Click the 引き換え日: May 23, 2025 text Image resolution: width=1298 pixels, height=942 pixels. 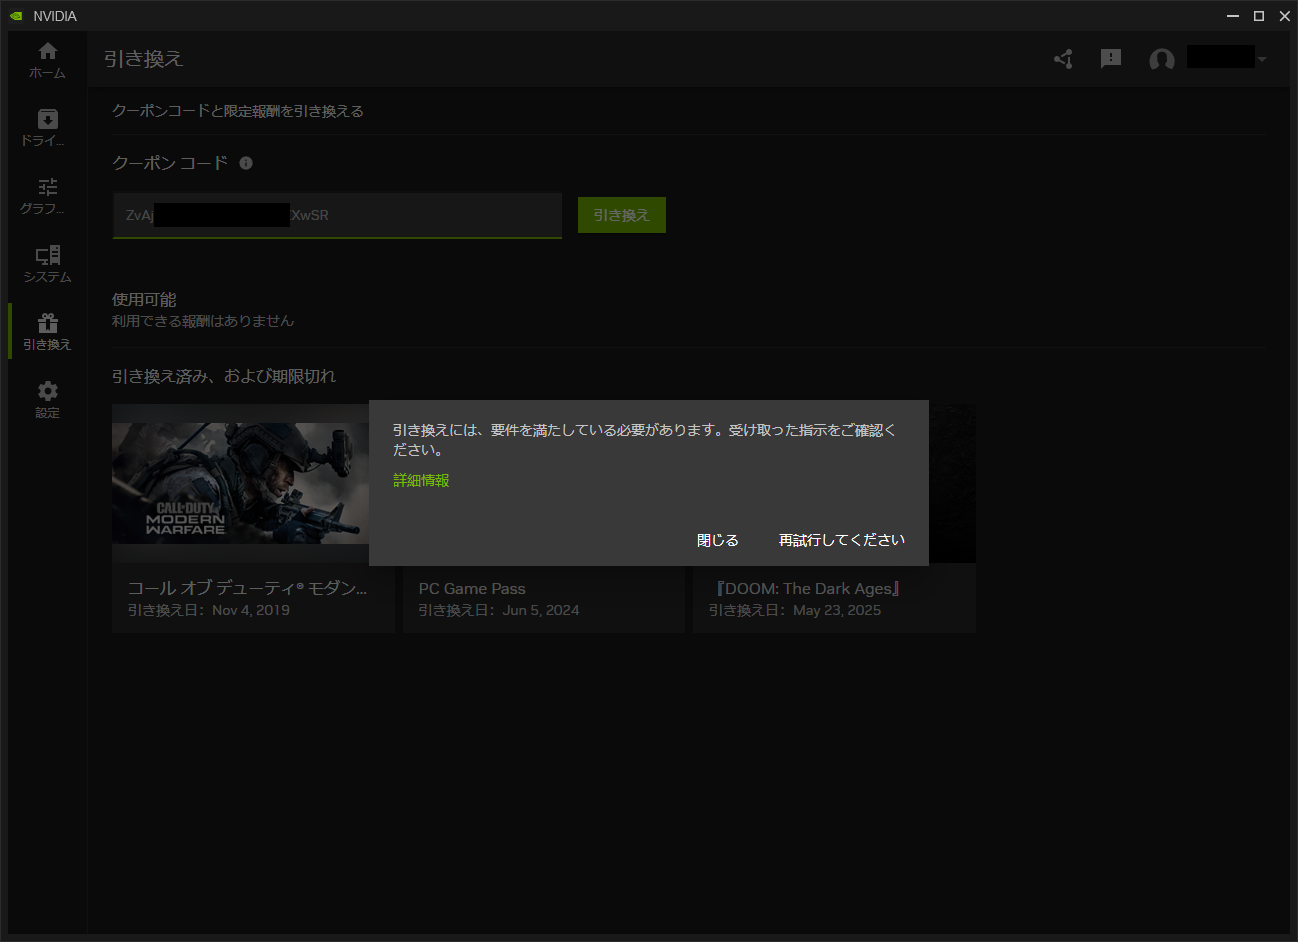[795, 610]
